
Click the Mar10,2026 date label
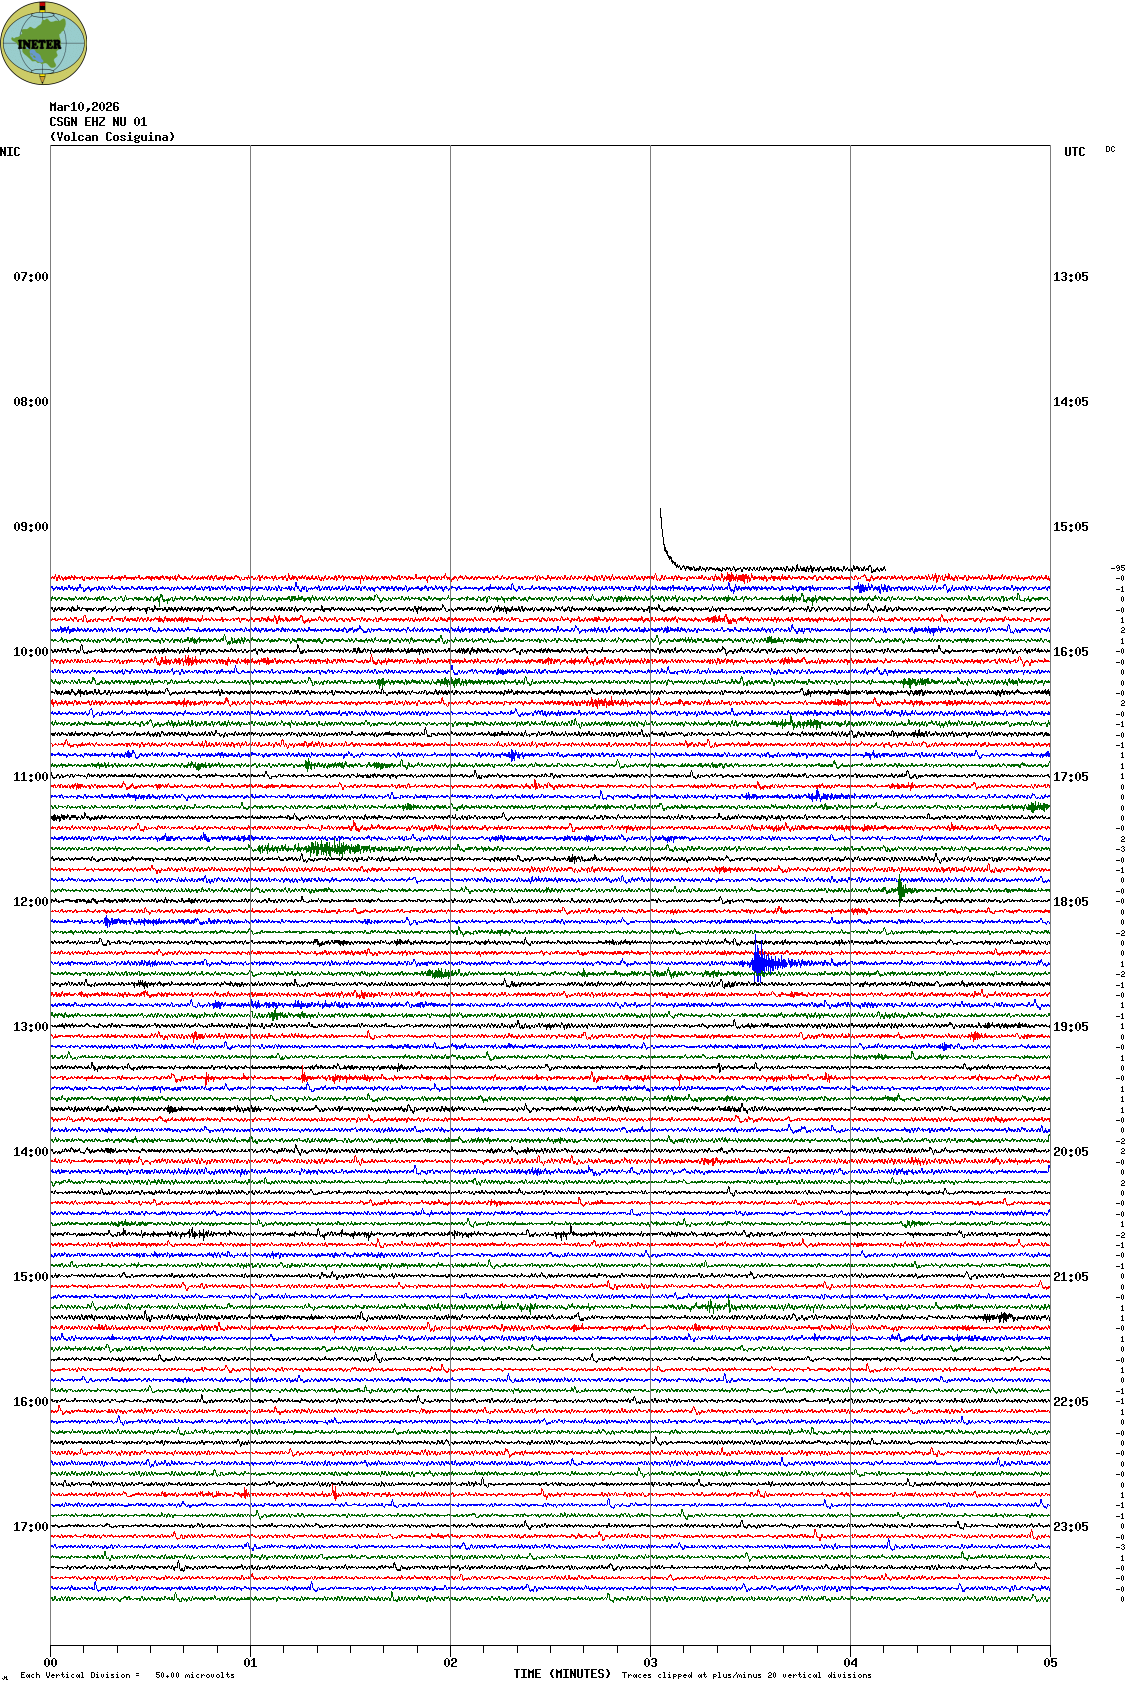point(84,107)
